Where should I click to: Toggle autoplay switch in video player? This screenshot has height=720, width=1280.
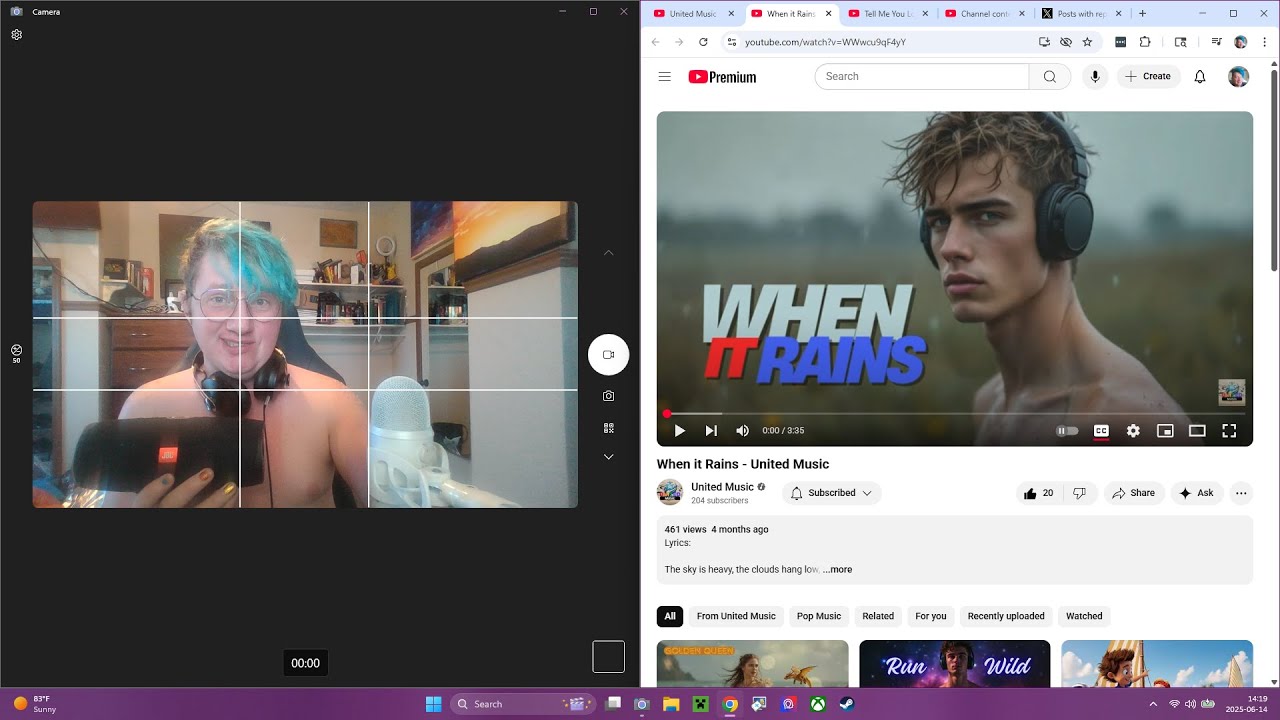point(1068,431)
